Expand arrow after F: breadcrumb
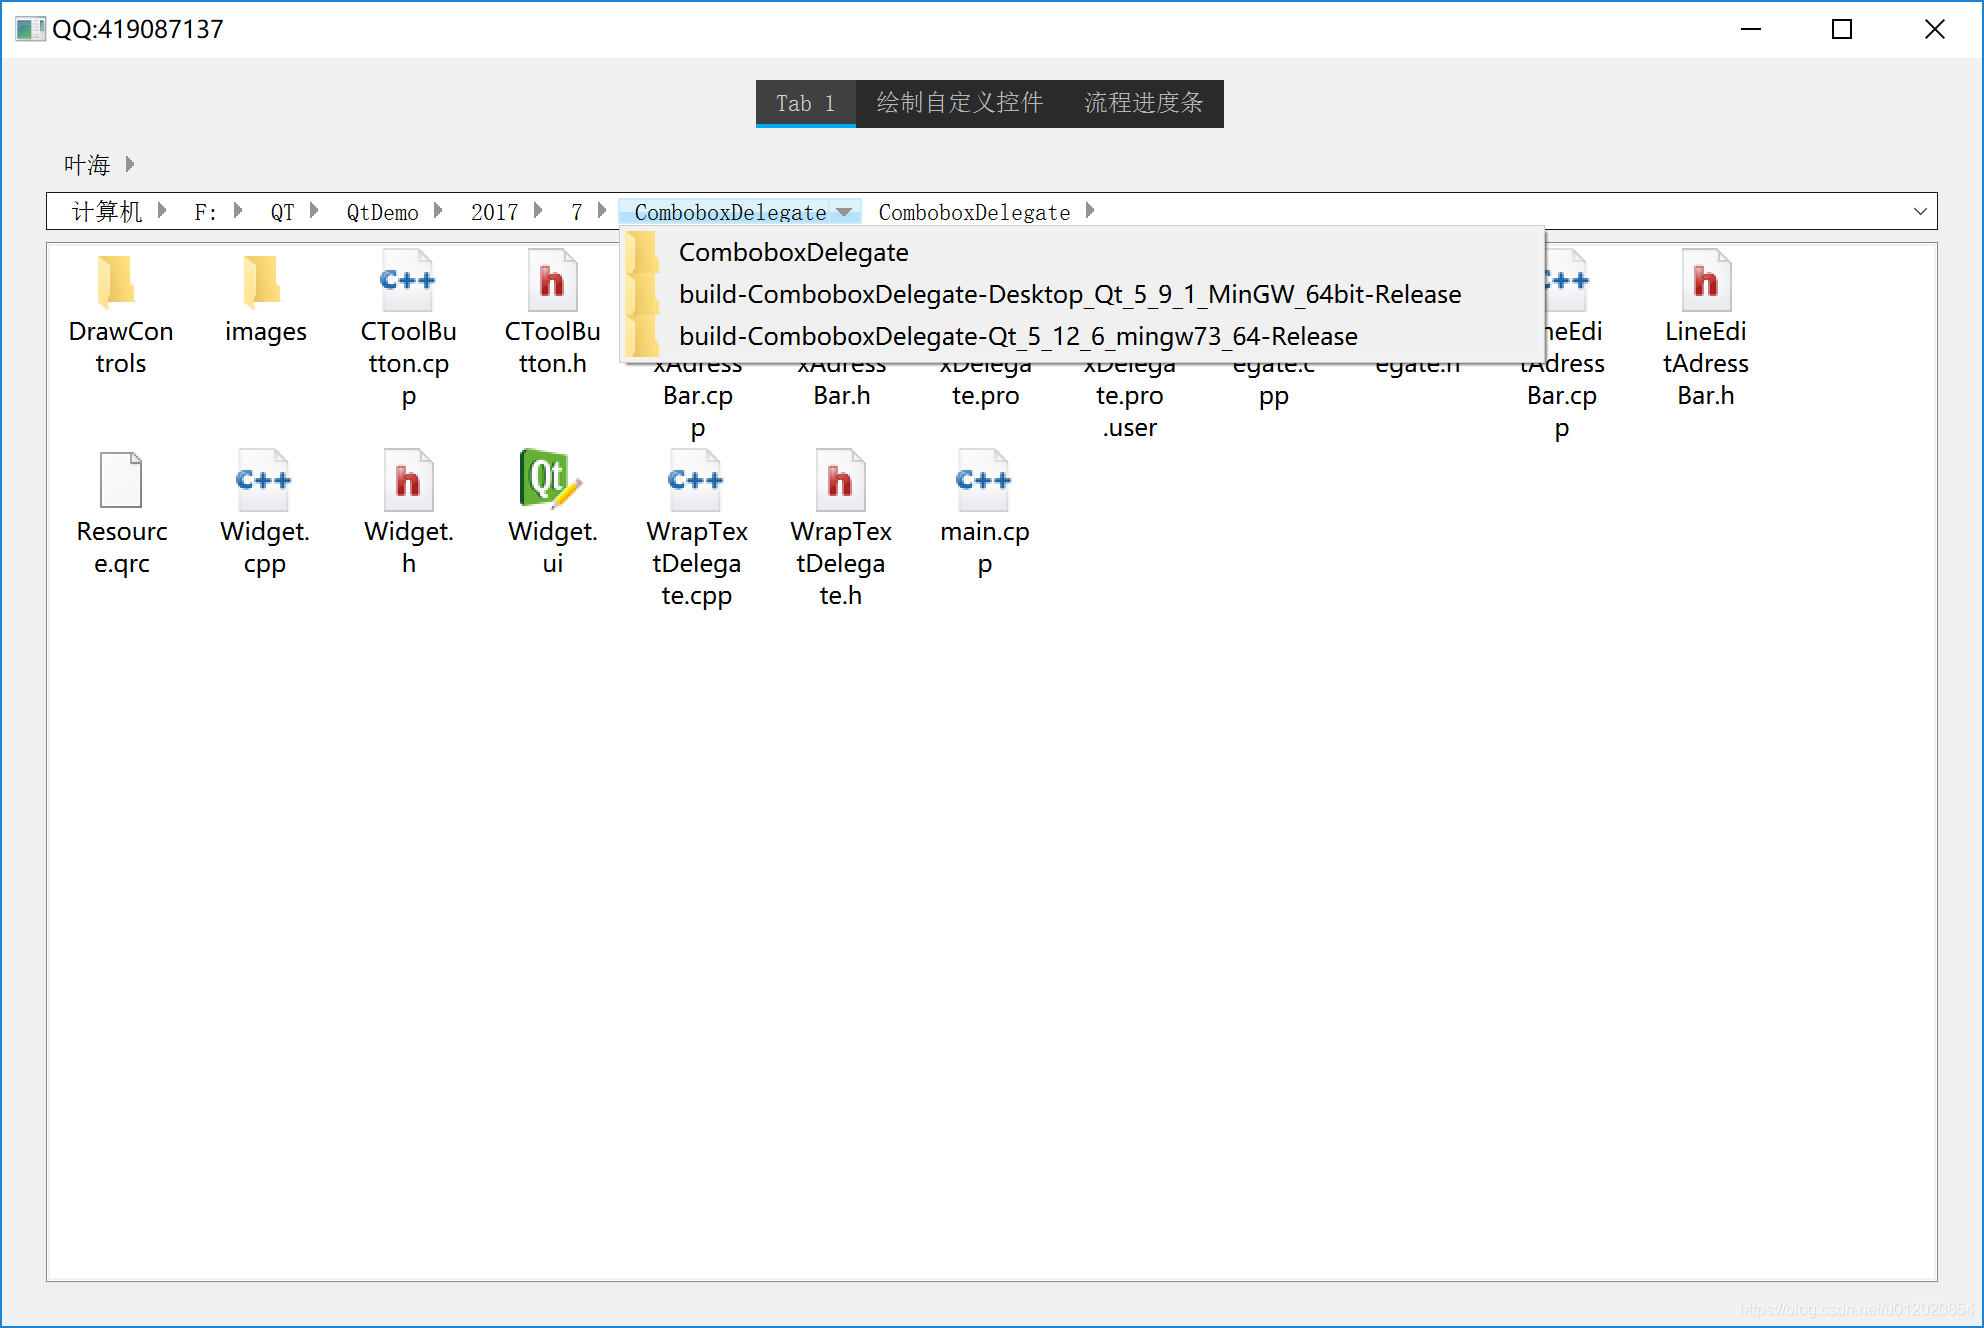The height and width of the screenshot is (1328, 1984). (x=238, y=210)
